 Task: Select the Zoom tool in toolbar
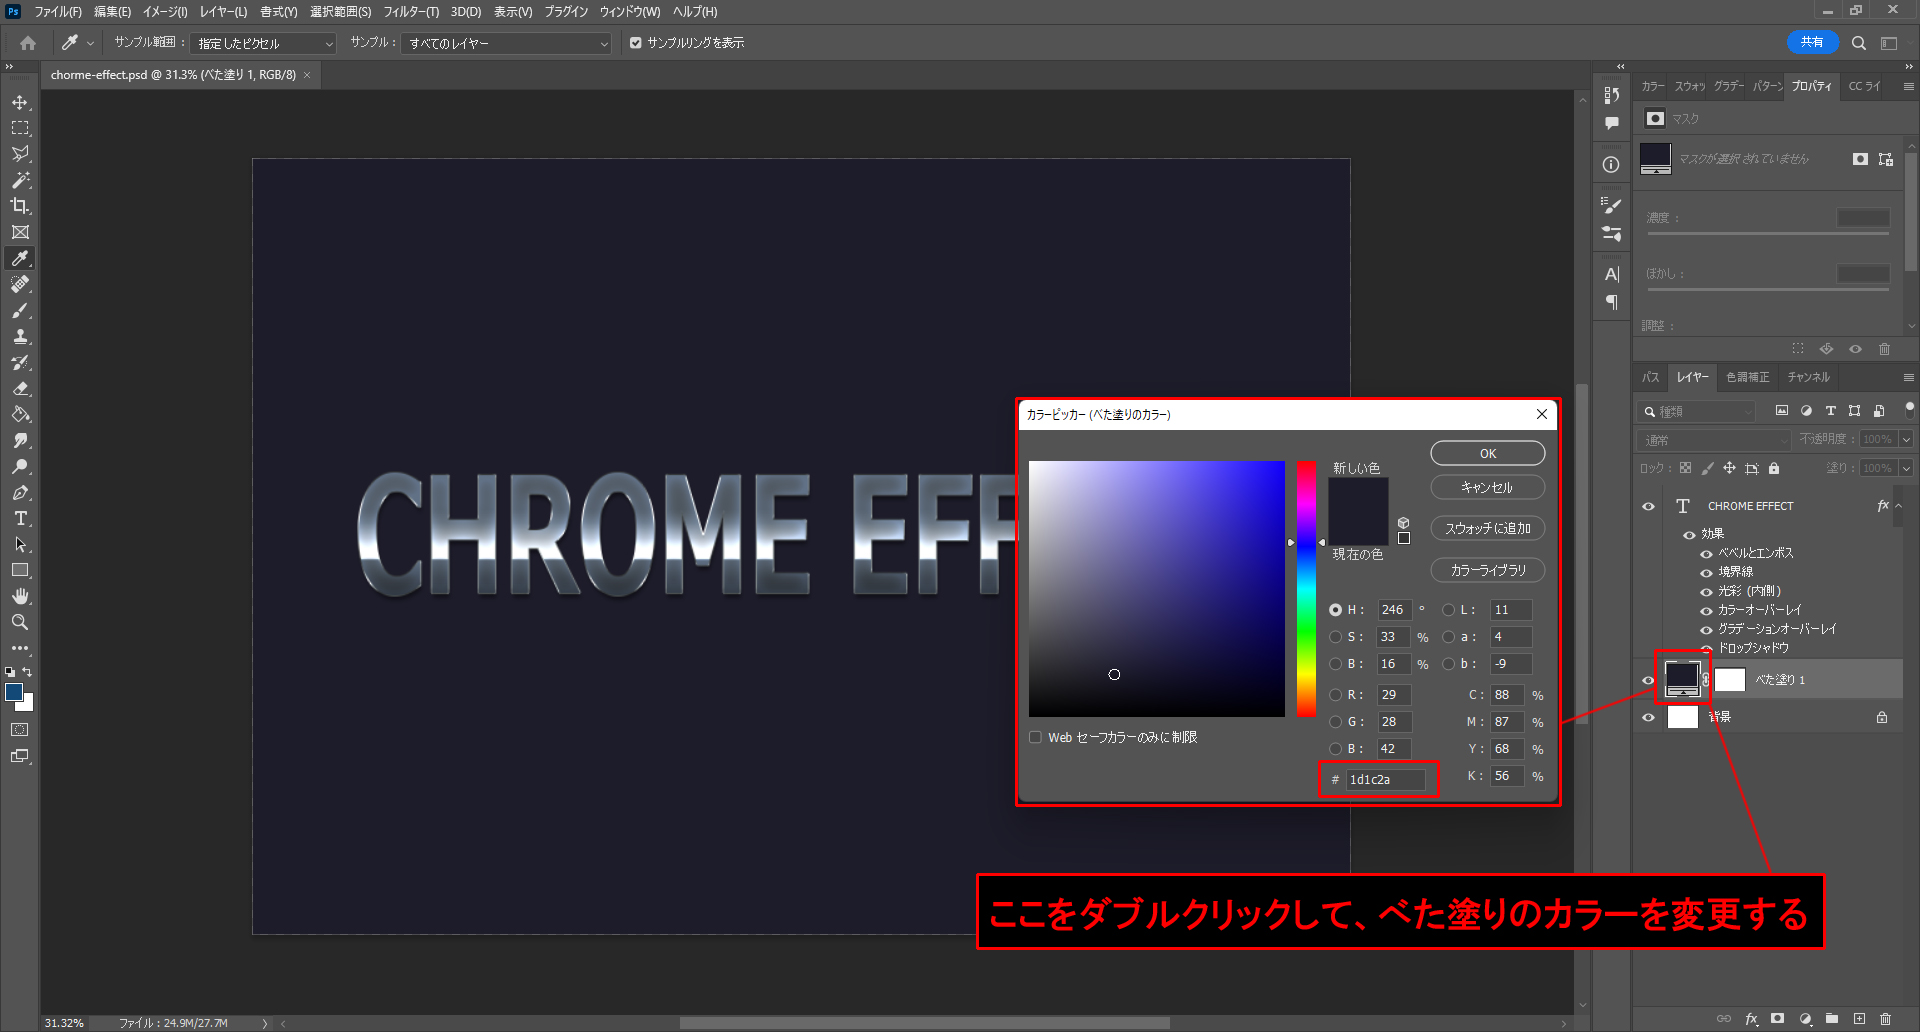20,622
